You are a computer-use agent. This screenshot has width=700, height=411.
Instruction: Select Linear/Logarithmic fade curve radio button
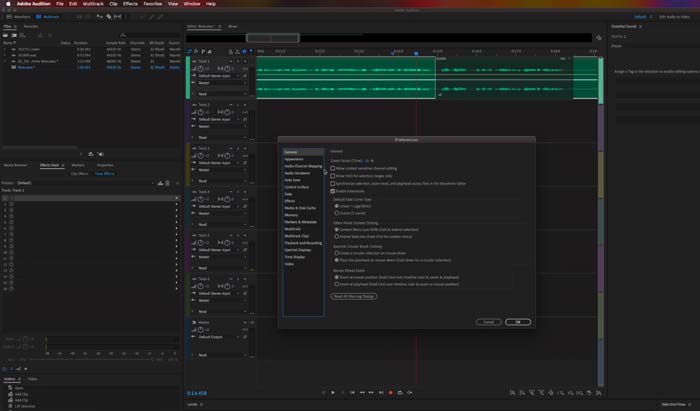[337, 206]
